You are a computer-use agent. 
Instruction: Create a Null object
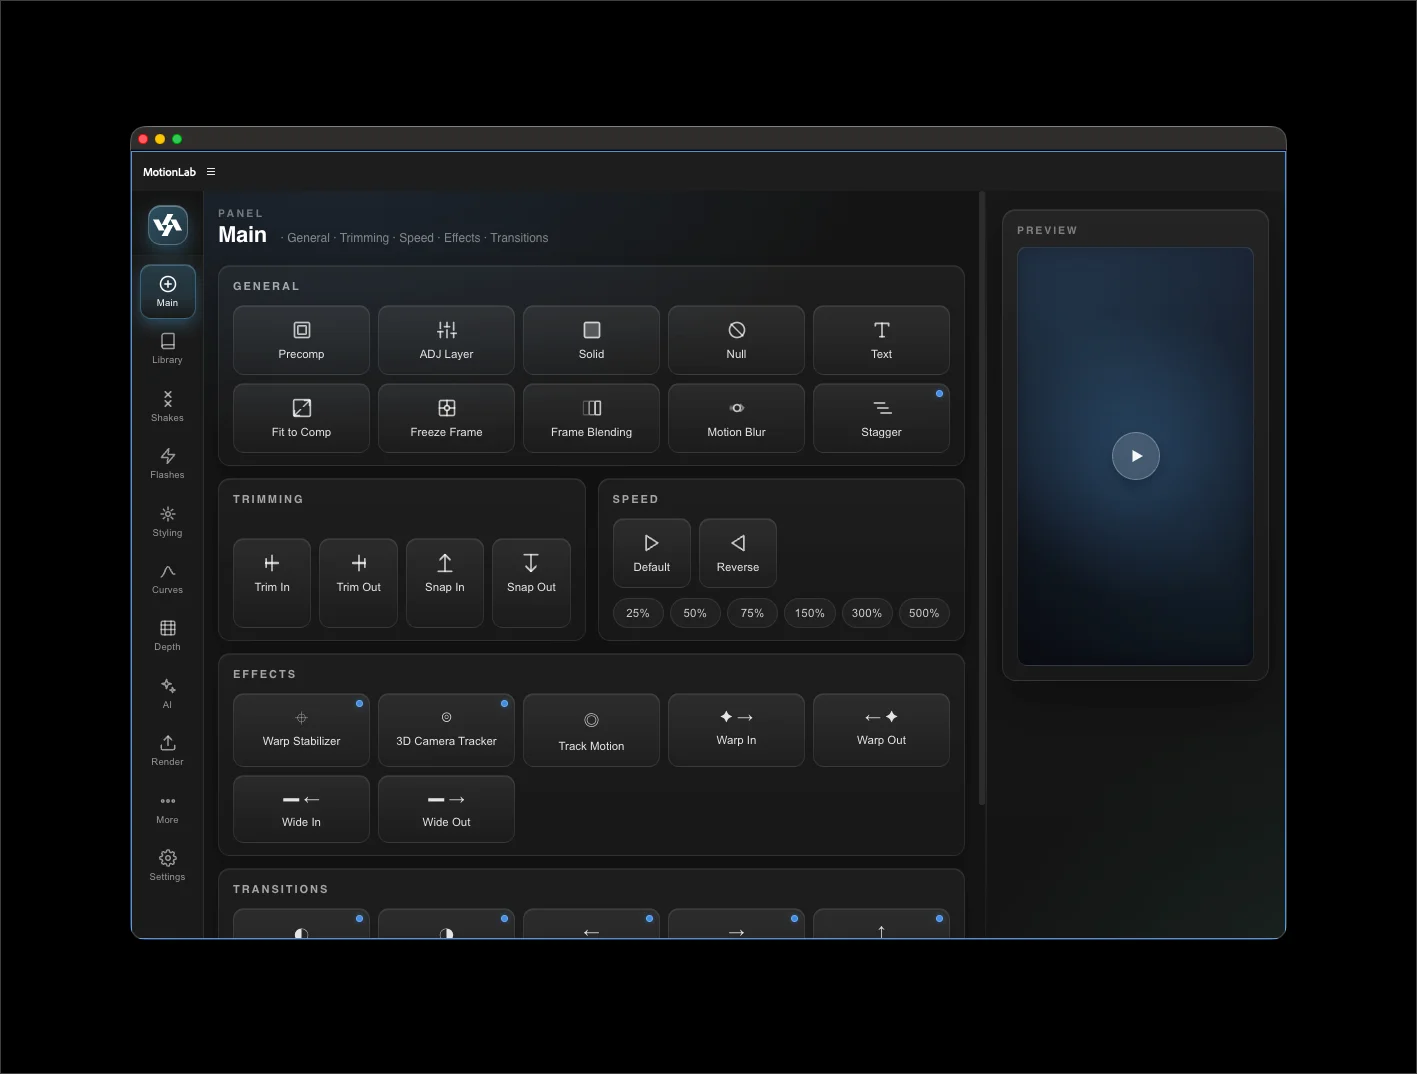(x=736, y=340)
